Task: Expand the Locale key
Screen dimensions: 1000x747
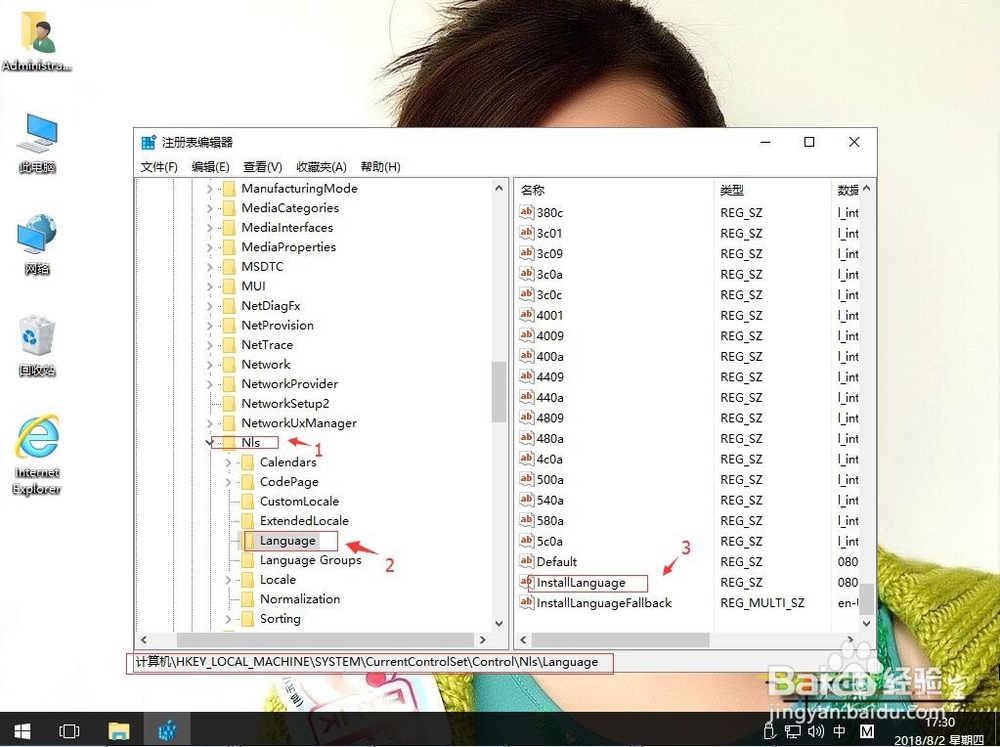Action: (x=228, y=579)
